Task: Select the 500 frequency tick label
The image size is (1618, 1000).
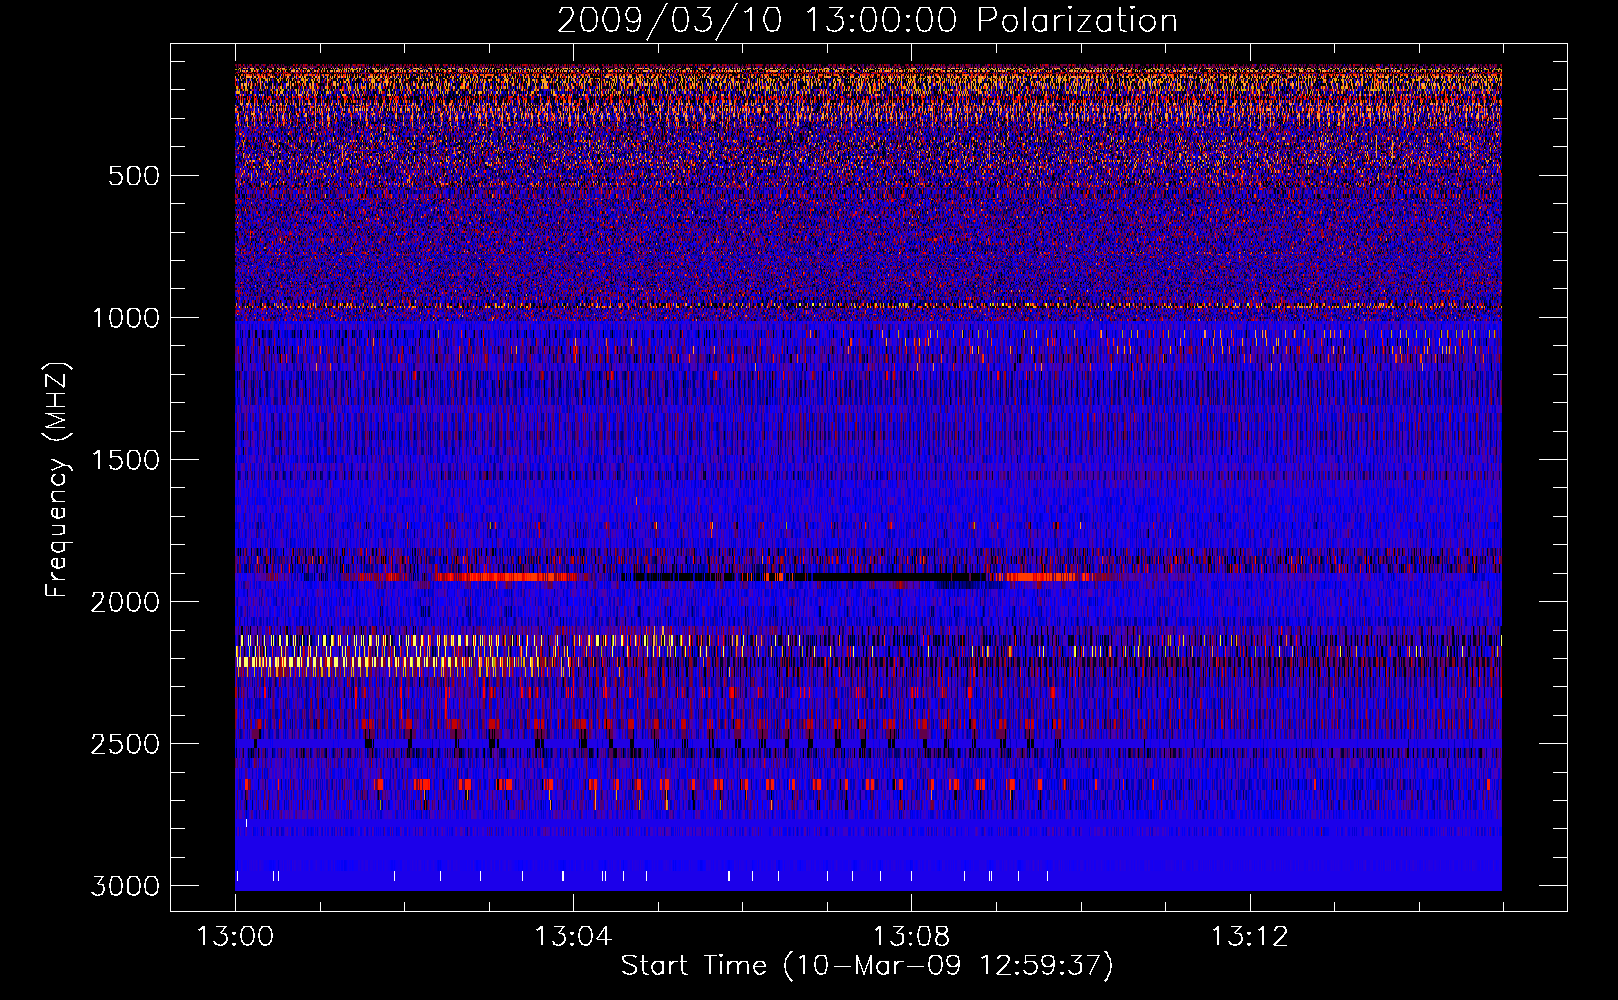Action: pyautogui.click(x=134, y=176)
